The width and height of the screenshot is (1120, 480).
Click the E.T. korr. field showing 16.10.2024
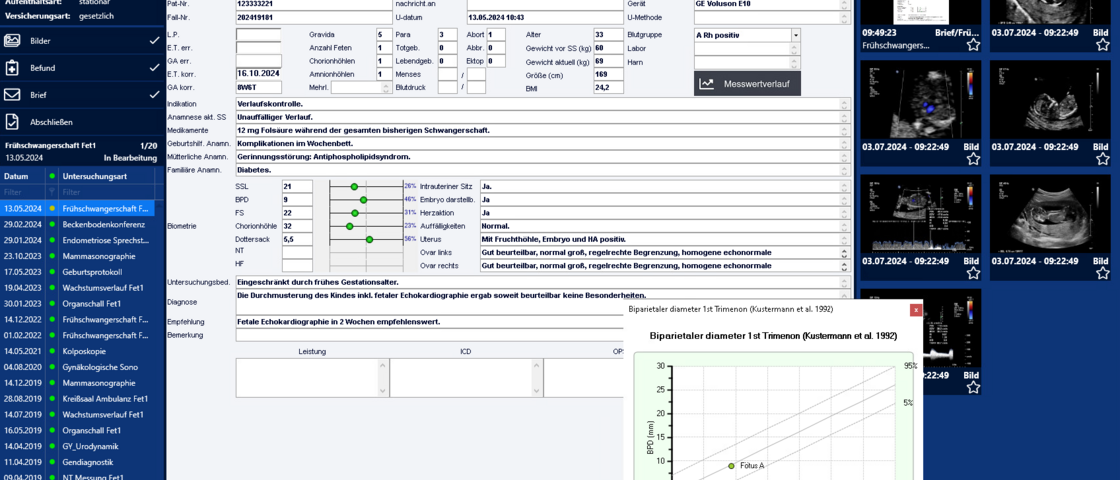pos(259,74)
